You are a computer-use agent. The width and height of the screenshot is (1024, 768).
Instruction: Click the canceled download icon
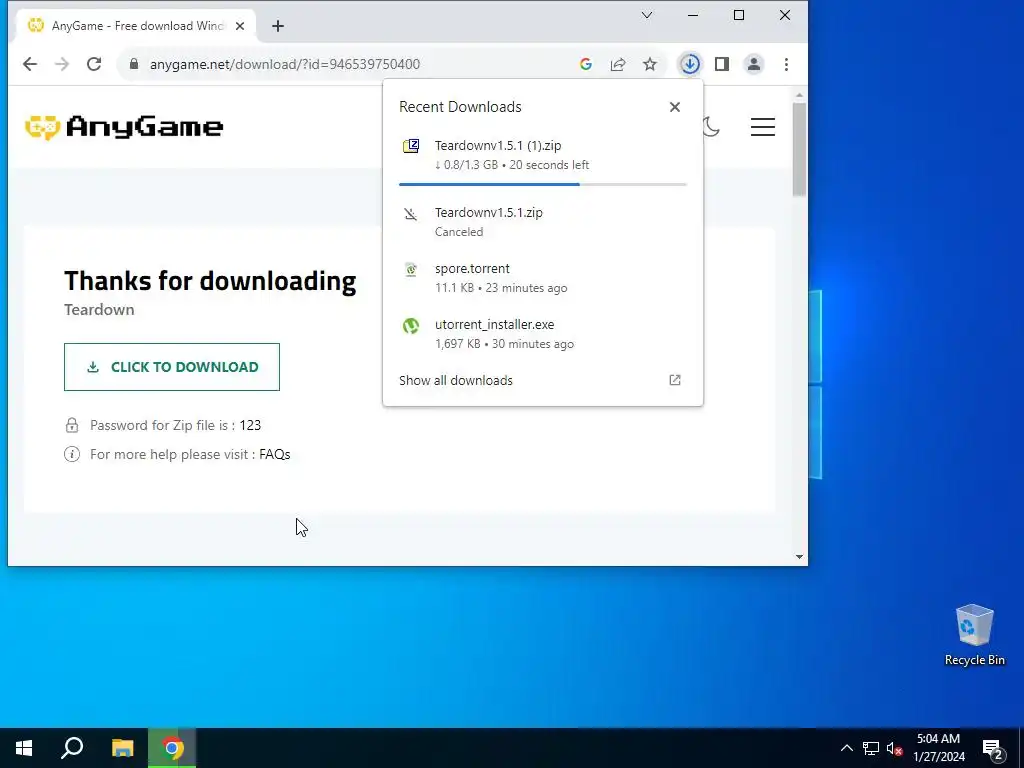411,214
